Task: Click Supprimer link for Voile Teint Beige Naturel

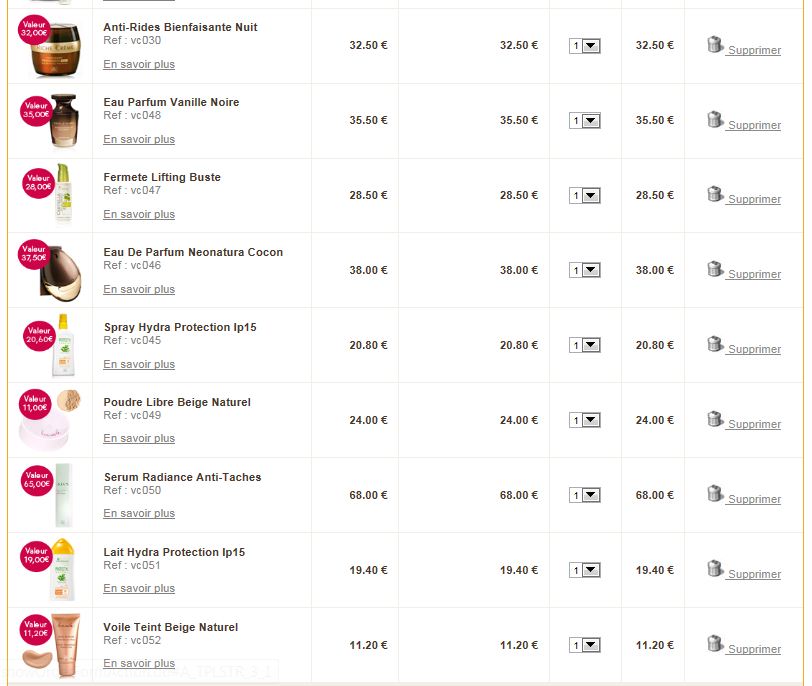Action: pyautogui.click(x=754, y=649)
